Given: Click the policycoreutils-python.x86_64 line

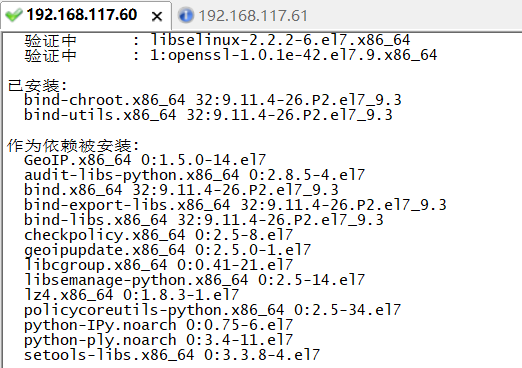Looking at the screenshot, I should click(212, 310).
